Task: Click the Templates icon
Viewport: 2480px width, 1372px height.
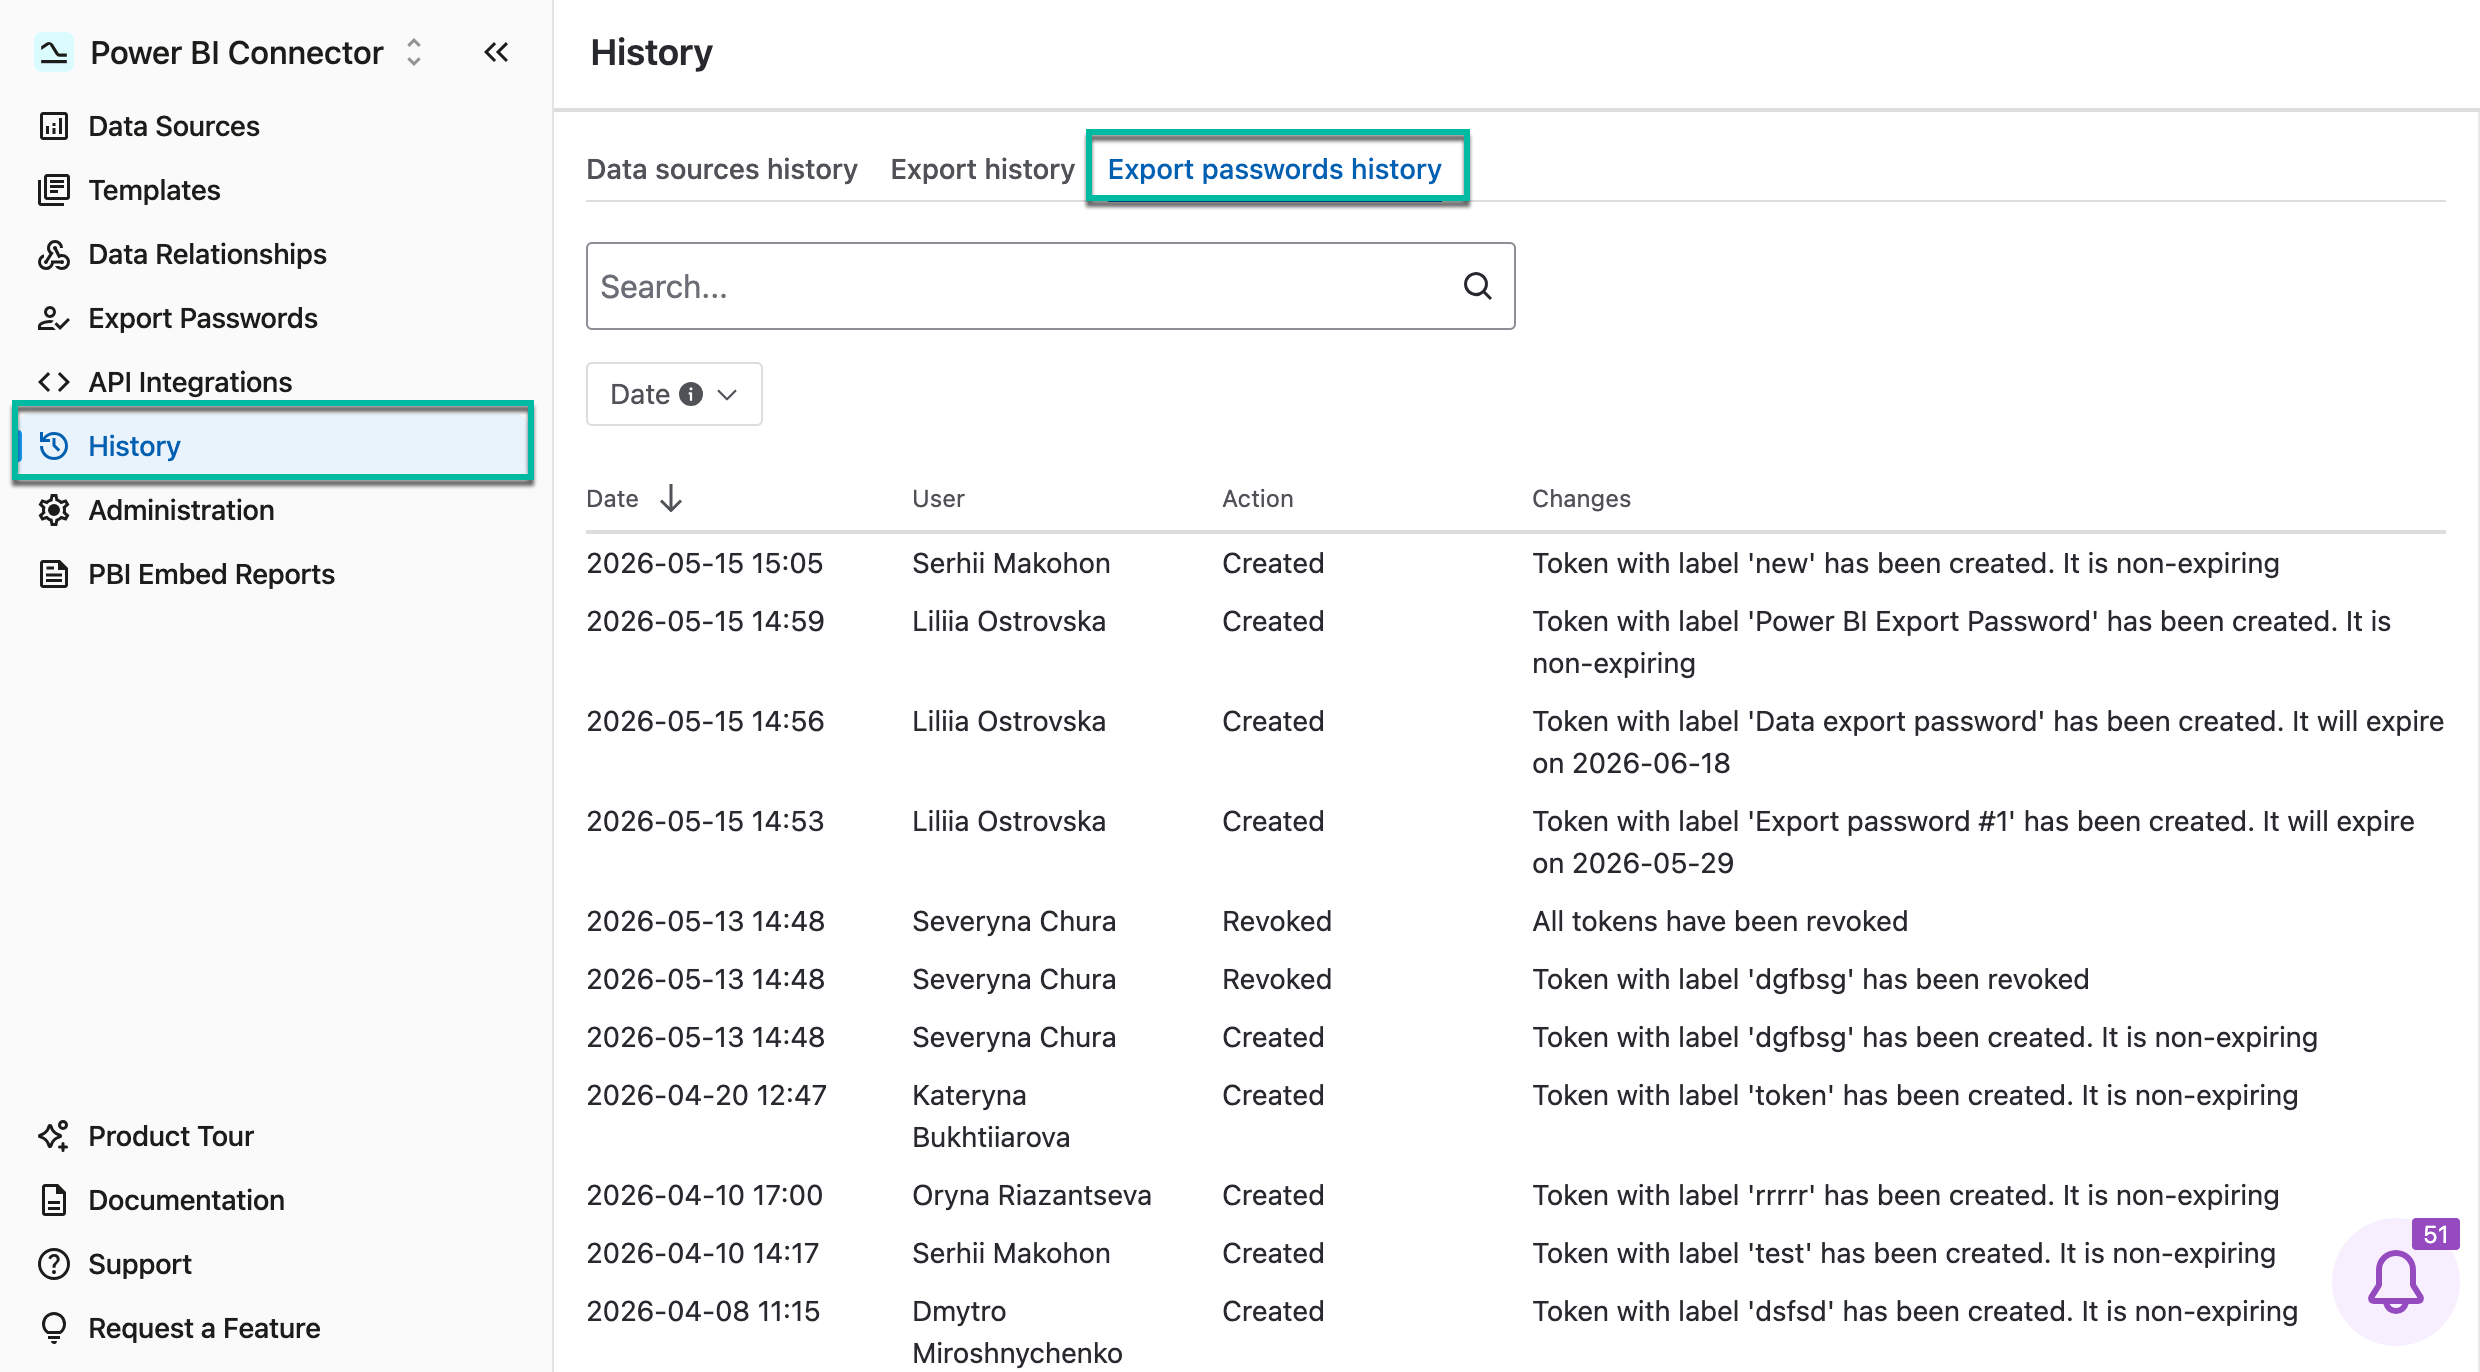Action: coord(54,190)
